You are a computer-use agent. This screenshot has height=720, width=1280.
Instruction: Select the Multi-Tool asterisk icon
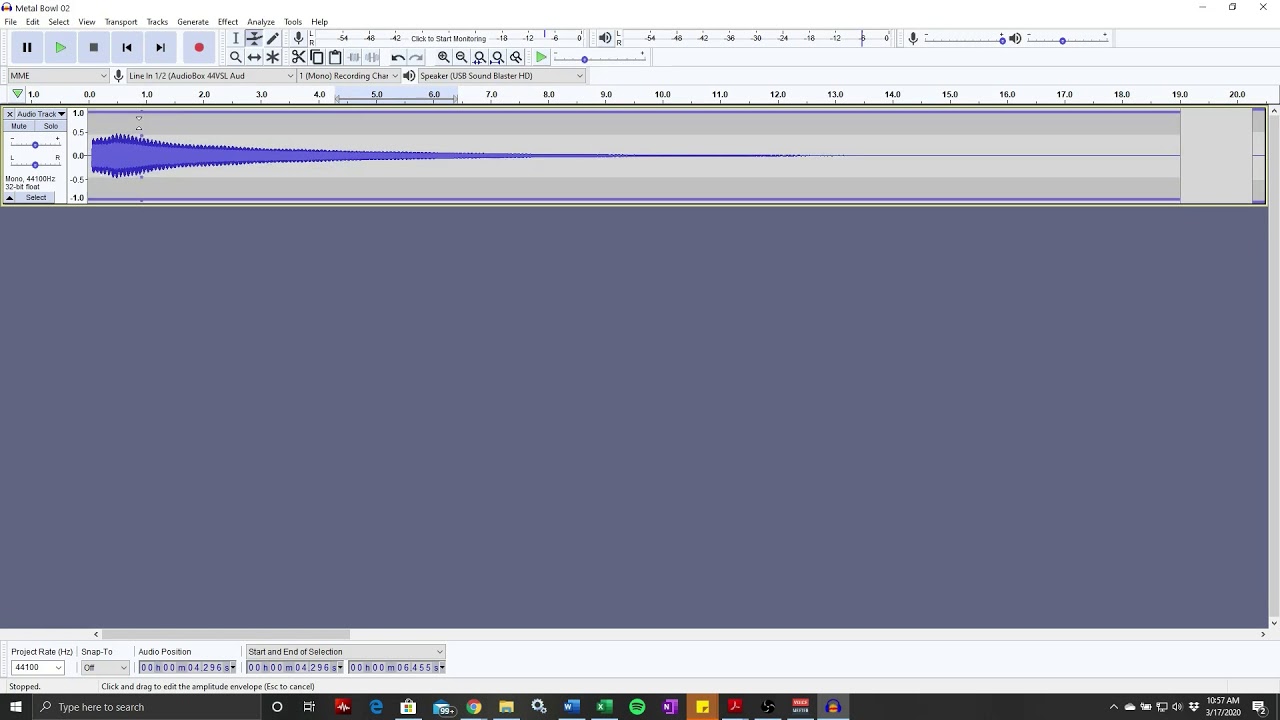pyautogui.click(x=272, y=57)
